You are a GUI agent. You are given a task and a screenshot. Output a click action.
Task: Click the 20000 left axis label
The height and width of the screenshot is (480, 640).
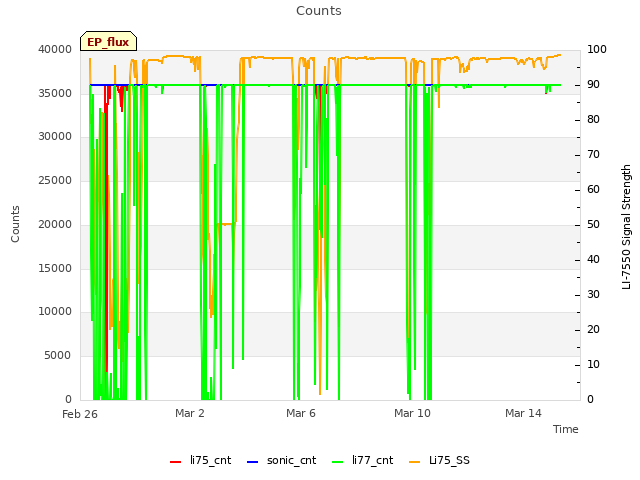[55, 224]
